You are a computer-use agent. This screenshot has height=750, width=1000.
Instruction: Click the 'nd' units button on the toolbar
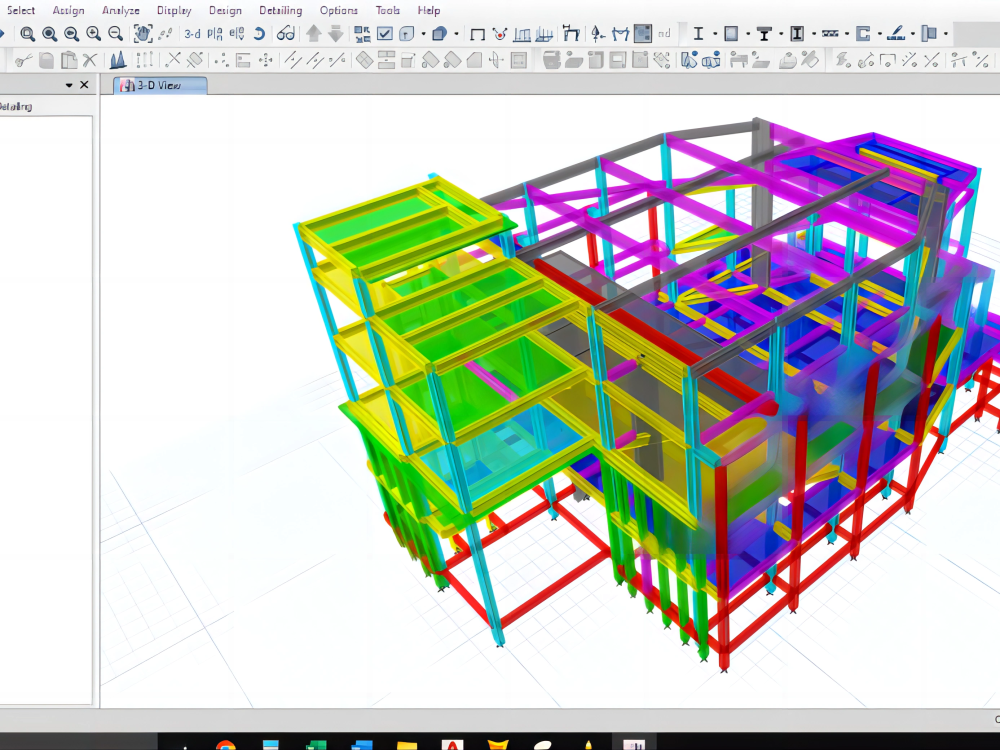(x=663, y=33)
